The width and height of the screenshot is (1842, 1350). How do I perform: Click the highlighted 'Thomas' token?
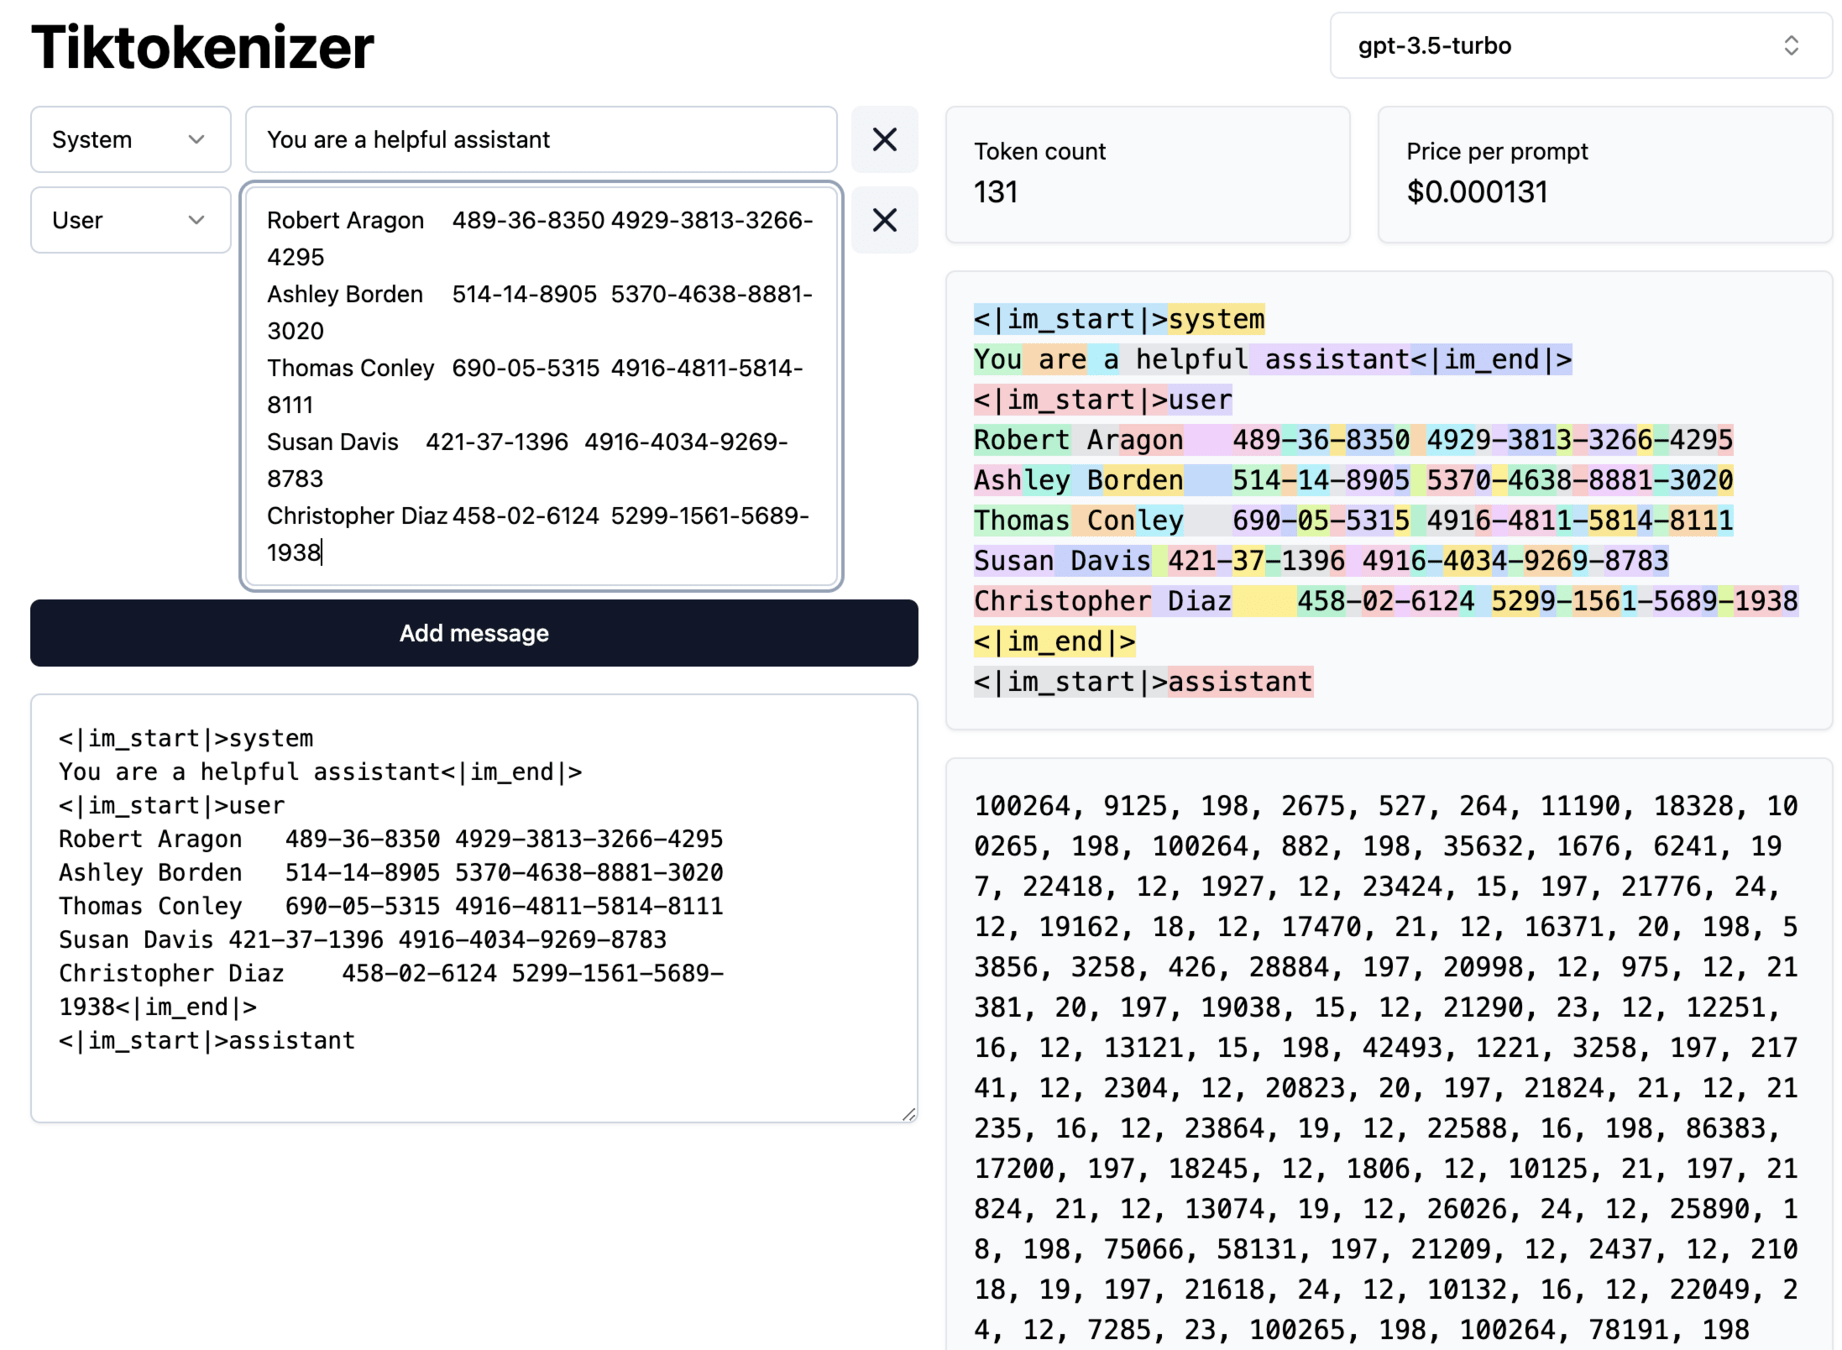(1022, 520)
